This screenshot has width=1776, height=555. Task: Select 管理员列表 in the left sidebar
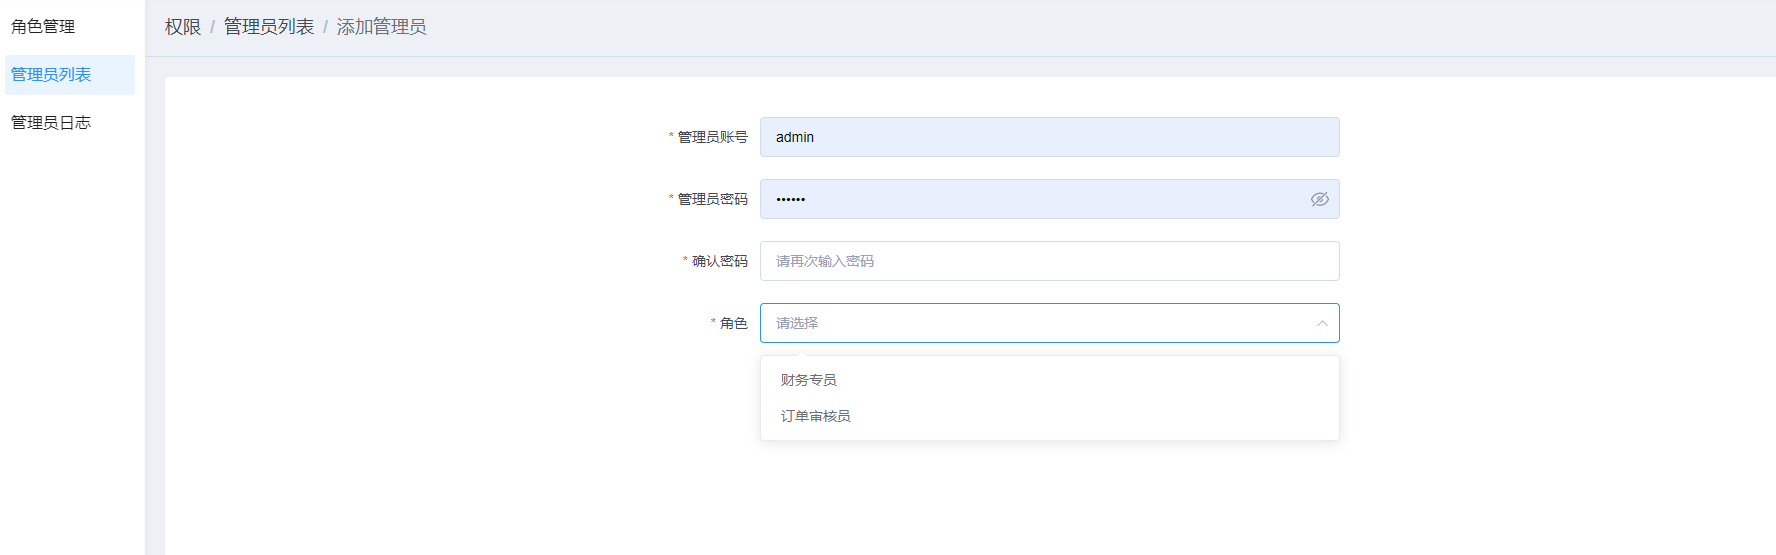(x=51, y=75)
